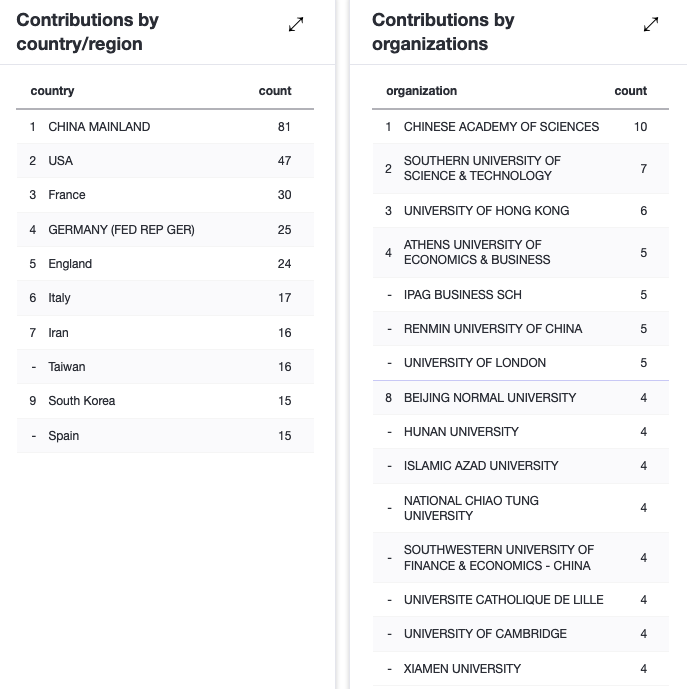Expand the Contributions by country/region panel

click(296, 25)
